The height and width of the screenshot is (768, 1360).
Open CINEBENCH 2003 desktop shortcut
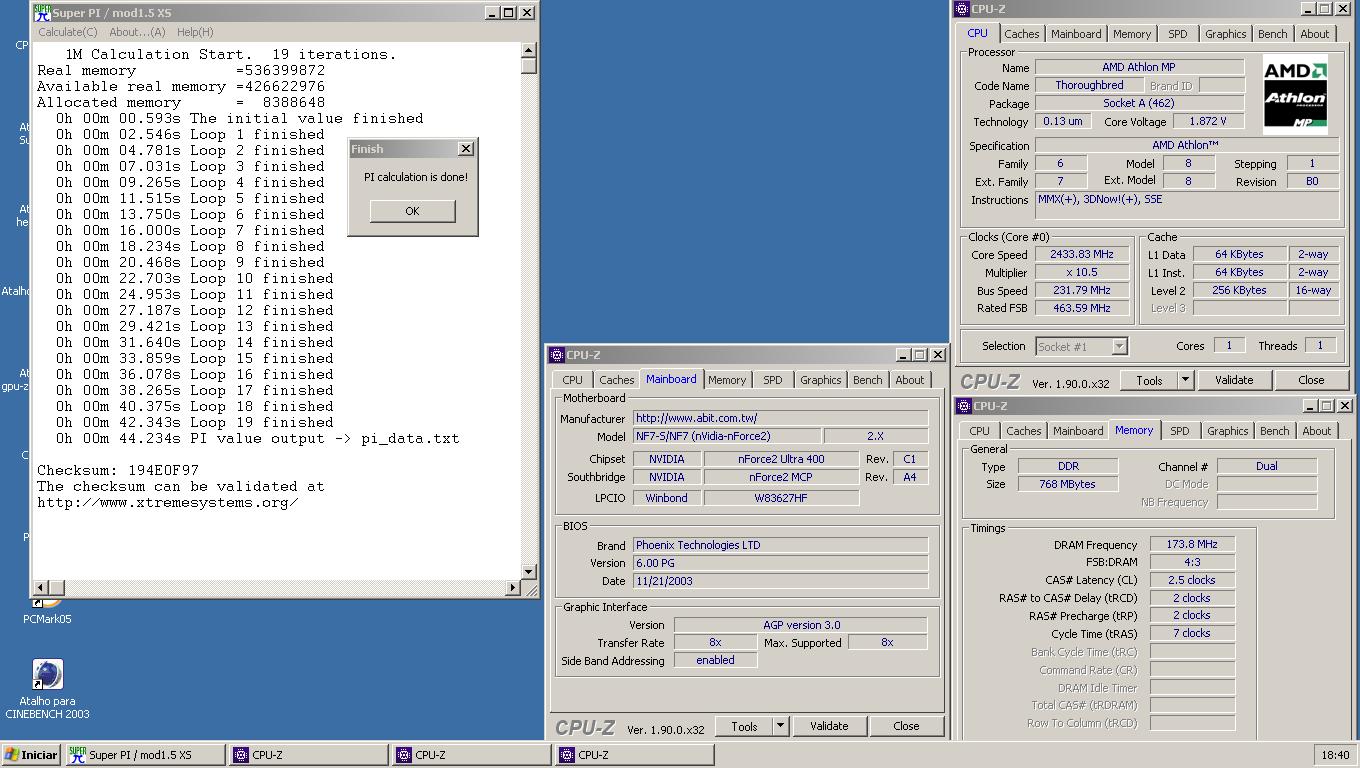pos(47,687)
